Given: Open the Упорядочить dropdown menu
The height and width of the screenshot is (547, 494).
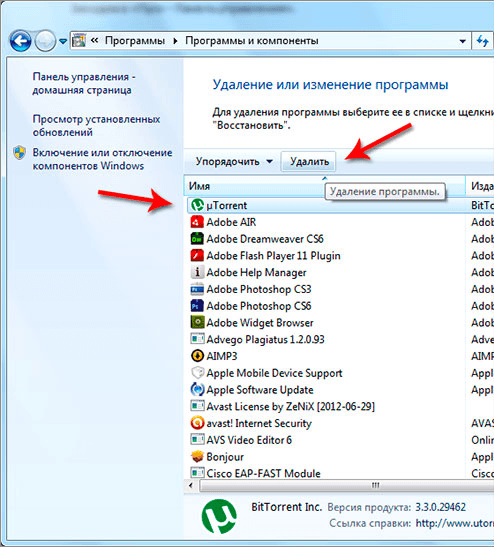Looking at the screenshot, I should [x=234, y=162].
